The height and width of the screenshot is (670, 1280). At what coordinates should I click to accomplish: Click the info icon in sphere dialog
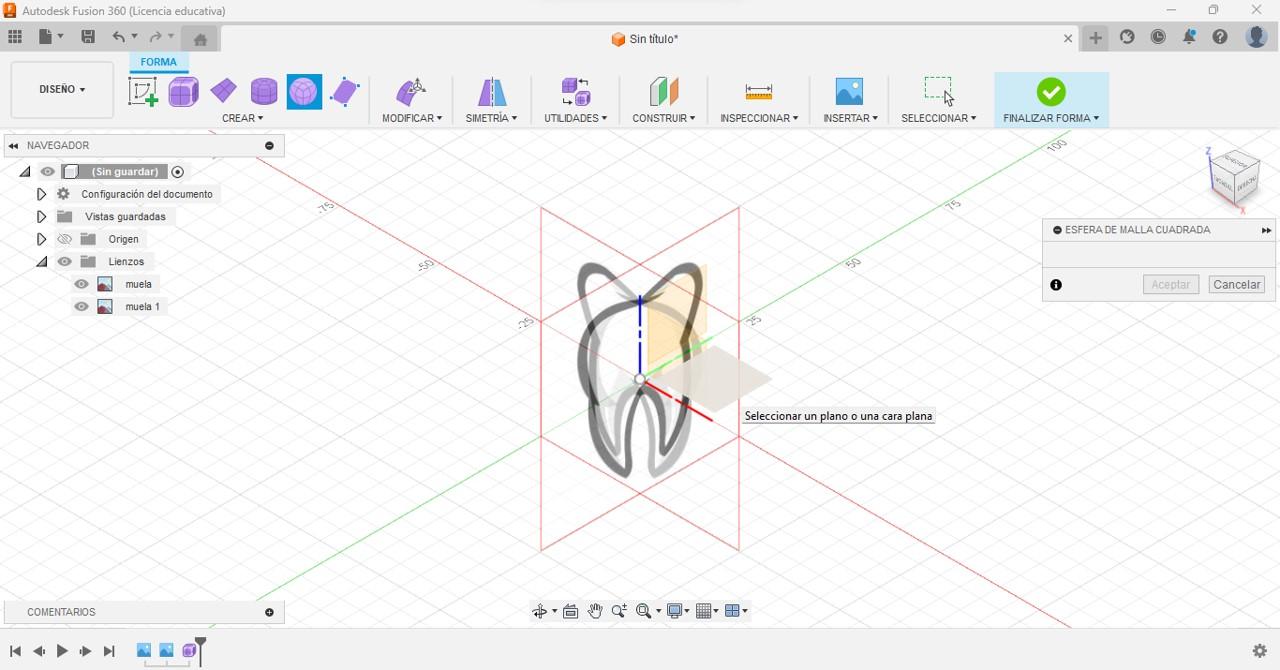(x=1056, y=285)
